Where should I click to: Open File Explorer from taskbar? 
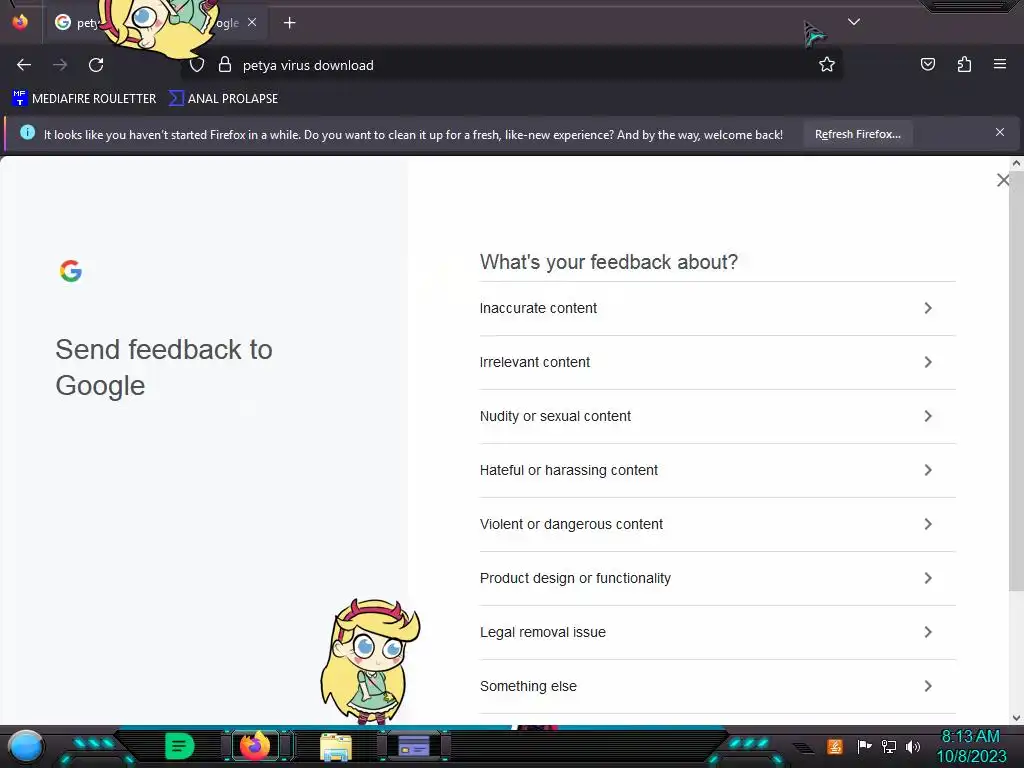(336, 747)
